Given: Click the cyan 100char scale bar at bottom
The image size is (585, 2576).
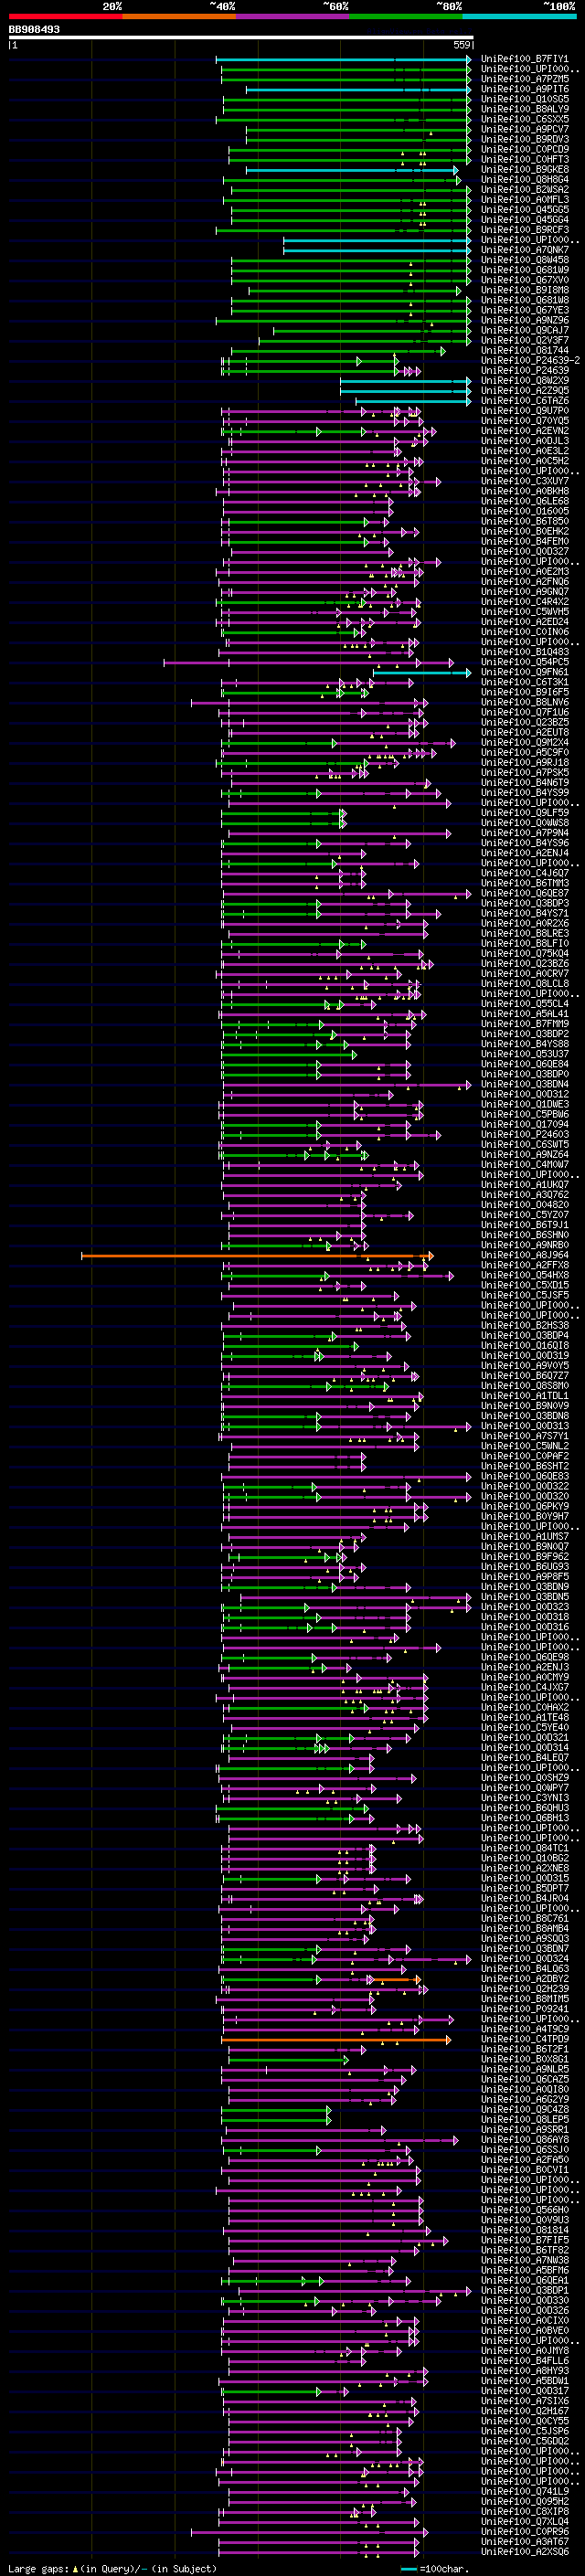Looking at the screenshot, I should 408,2569.
